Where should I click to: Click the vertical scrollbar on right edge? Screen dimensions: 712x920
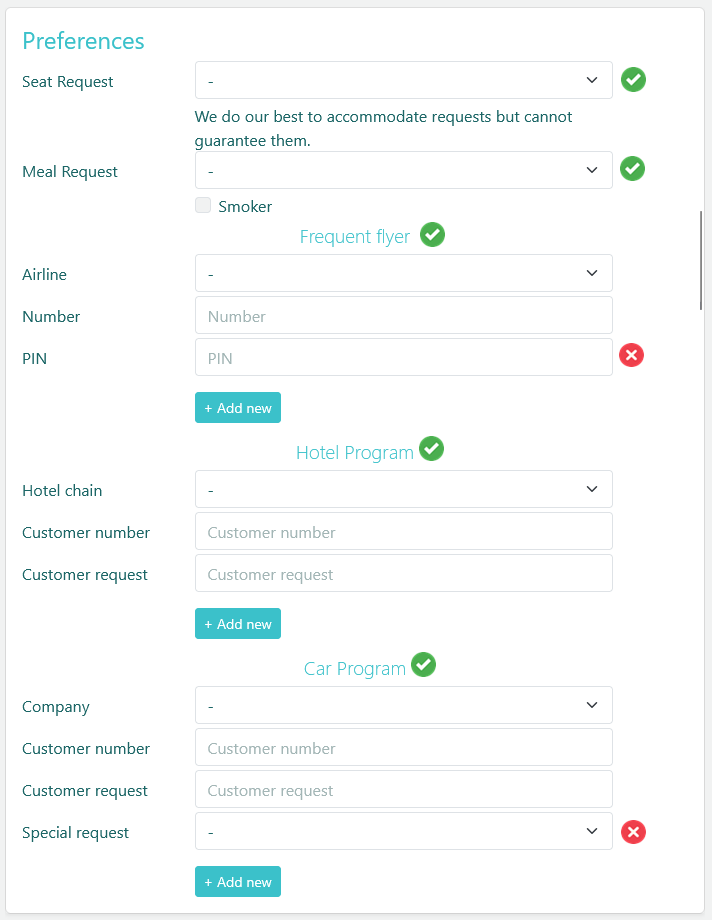tap(702, 260)
